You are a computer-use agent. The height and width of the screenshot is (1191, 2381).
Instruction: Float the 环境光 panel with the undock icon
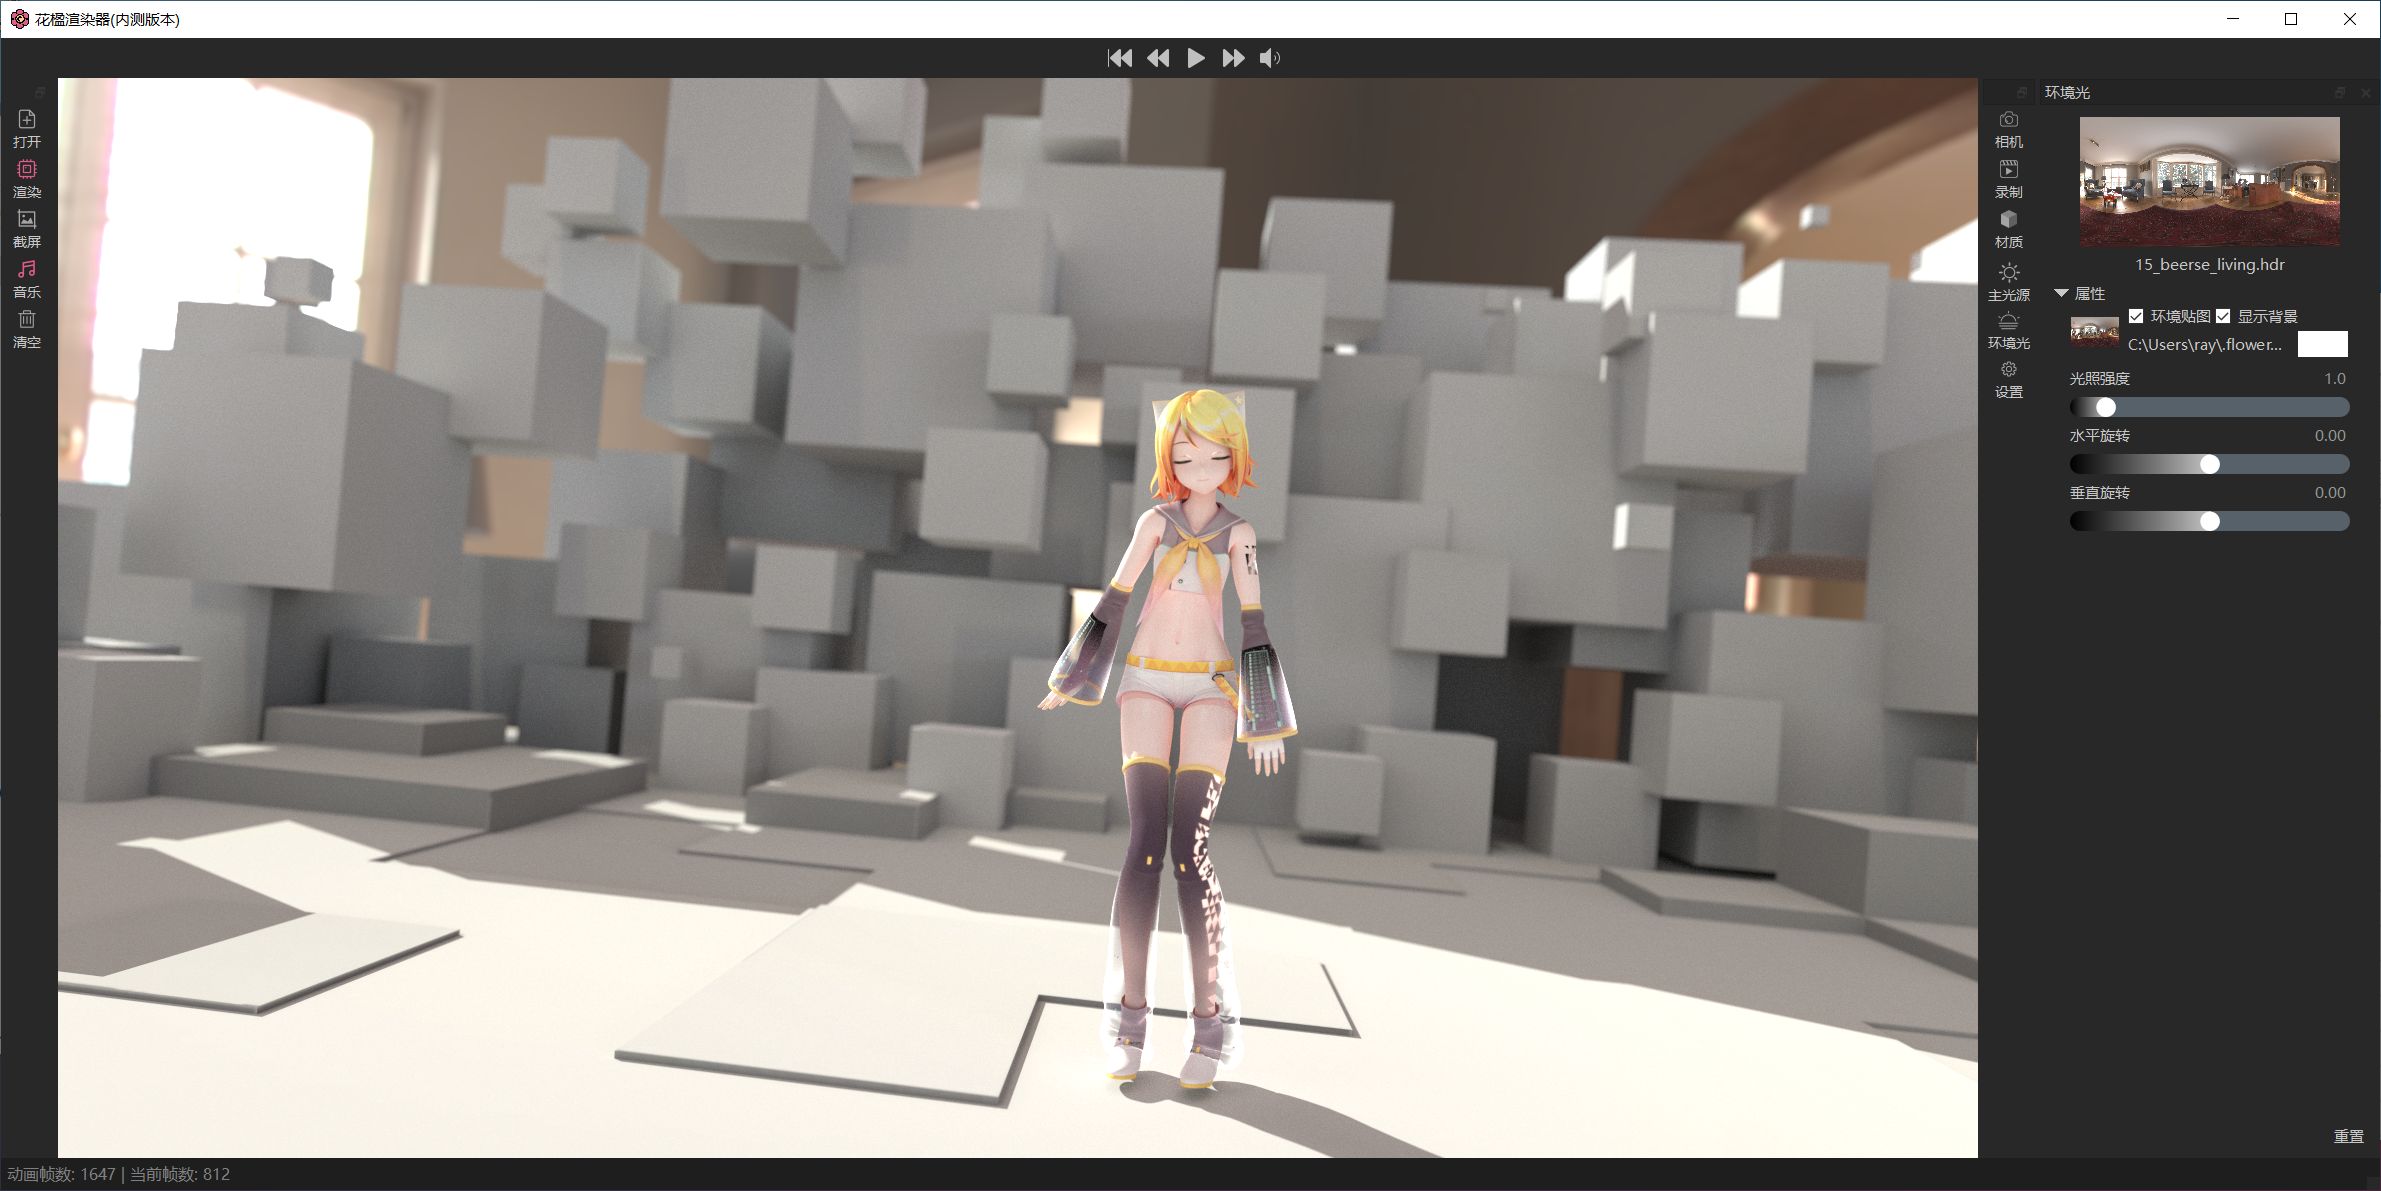click(x=2340, y=92)
